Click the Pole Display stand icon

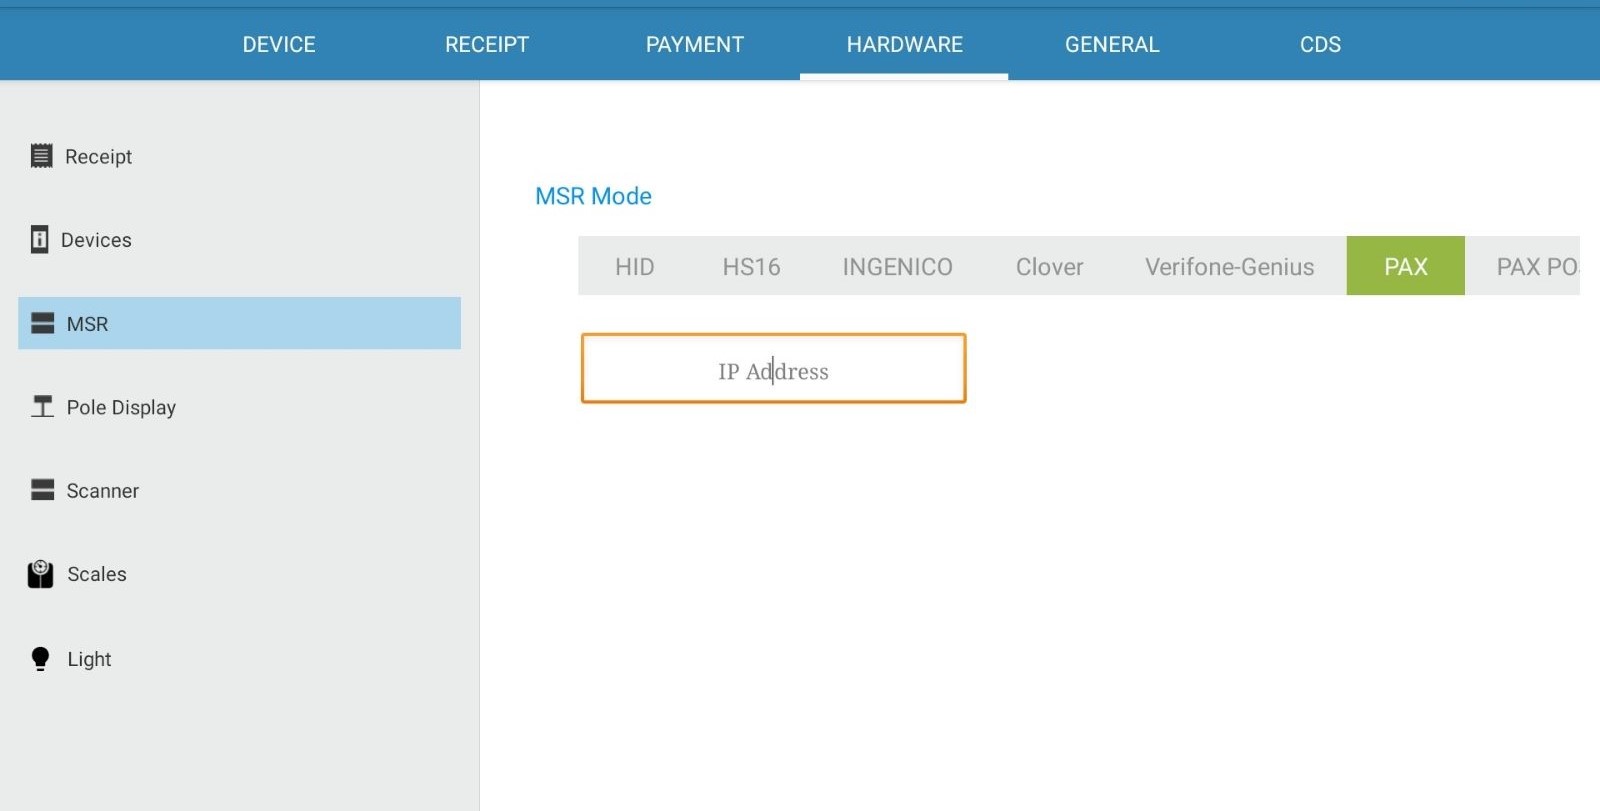tap(42, 406)
